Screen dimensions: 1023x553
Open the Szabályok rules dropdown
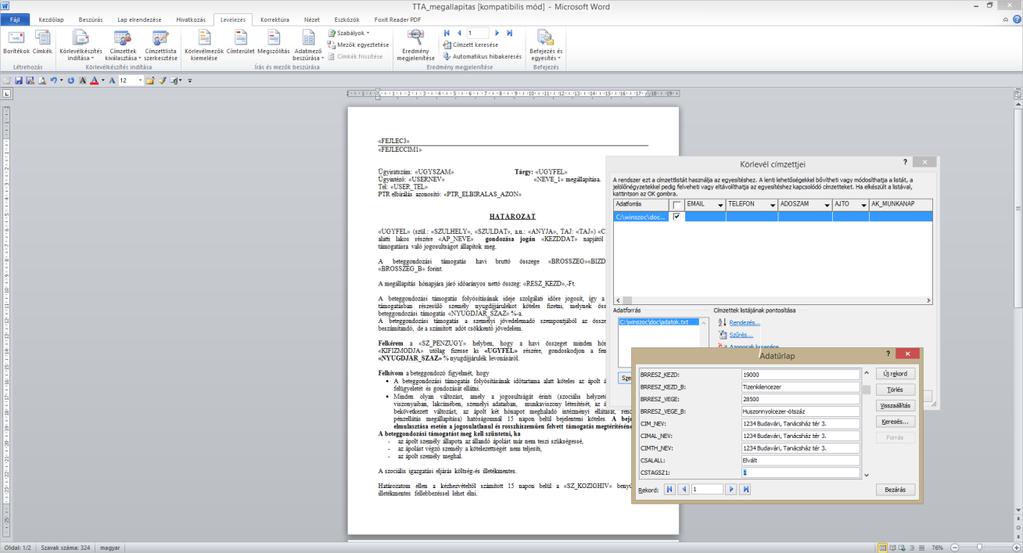coord(349,33)
